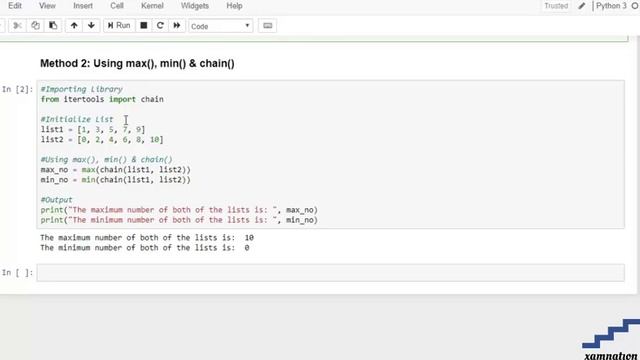Screen dimensions: 640x360
Task: Open the Cell menu
Action: (x=117, y=6)
